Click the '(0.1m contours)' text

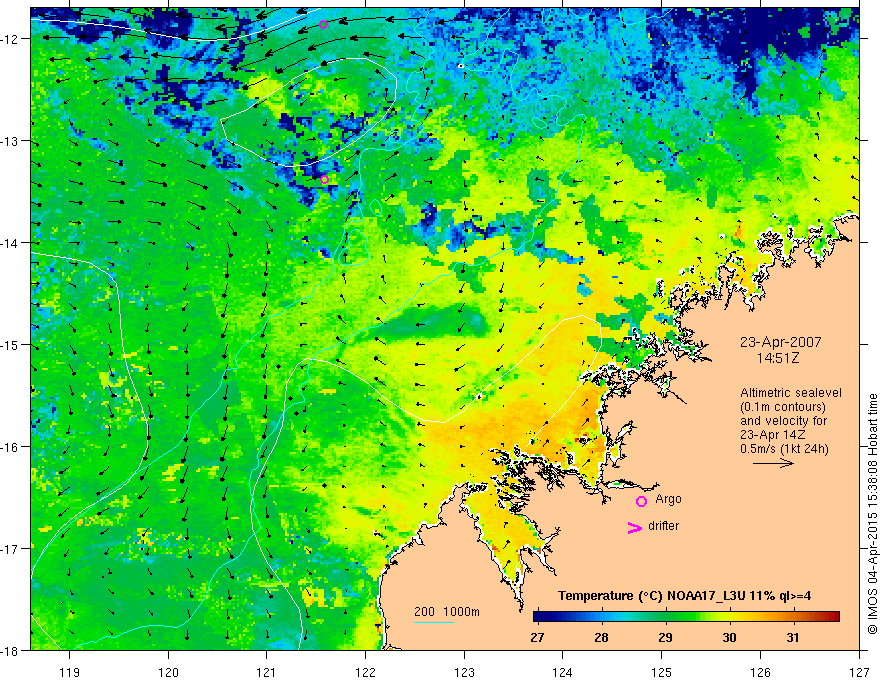tap(783, 407)
